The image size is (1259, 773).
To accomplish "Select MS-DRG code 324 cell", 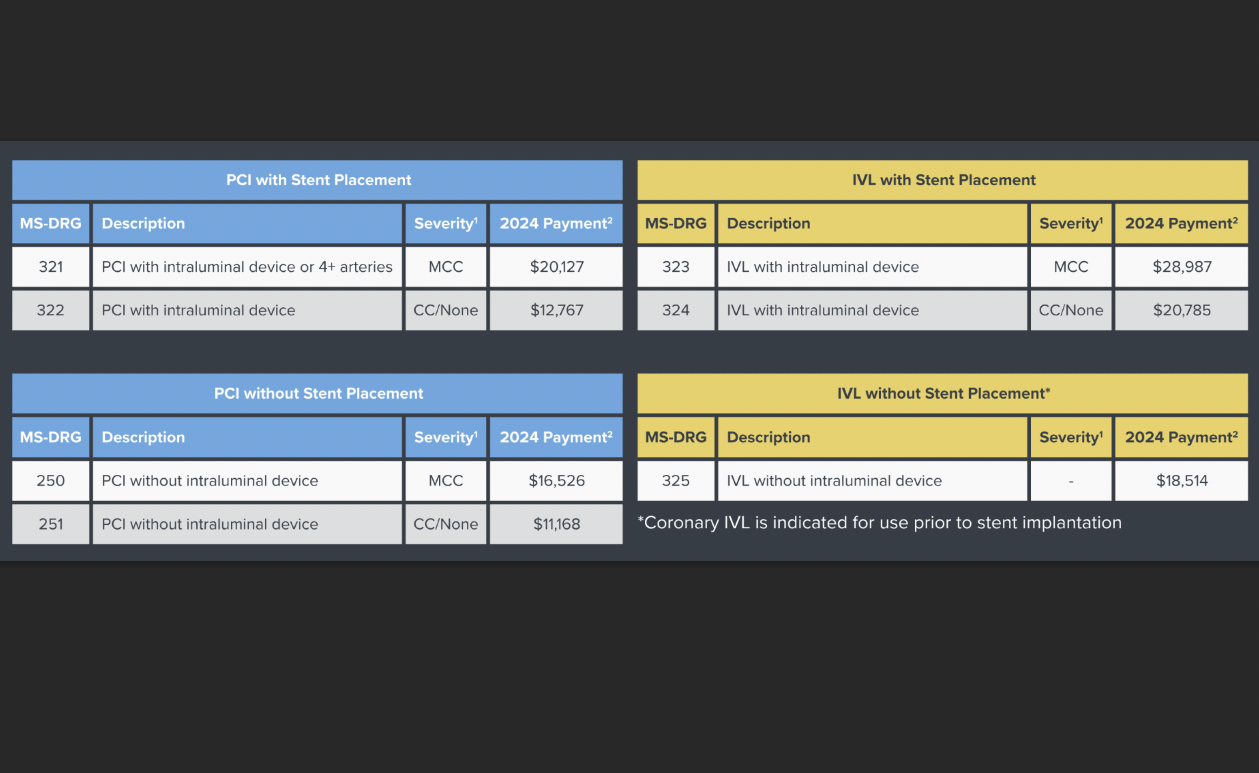I will [676, 310].
